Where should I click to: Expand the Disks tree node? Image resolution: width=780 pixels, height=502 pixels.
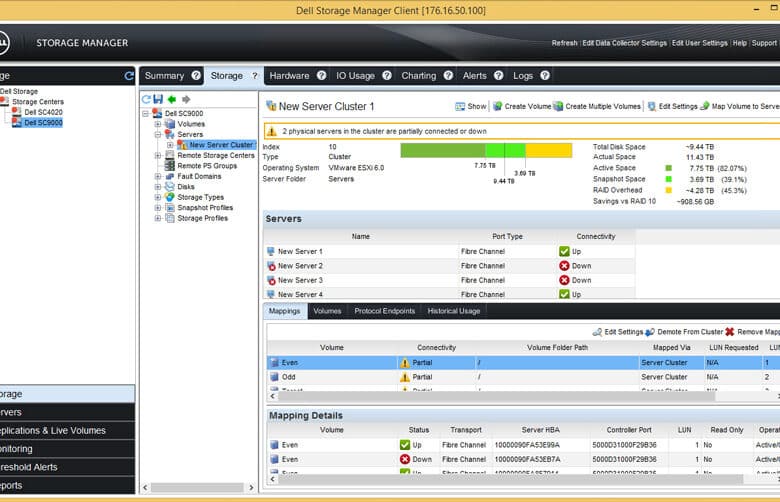158,187
